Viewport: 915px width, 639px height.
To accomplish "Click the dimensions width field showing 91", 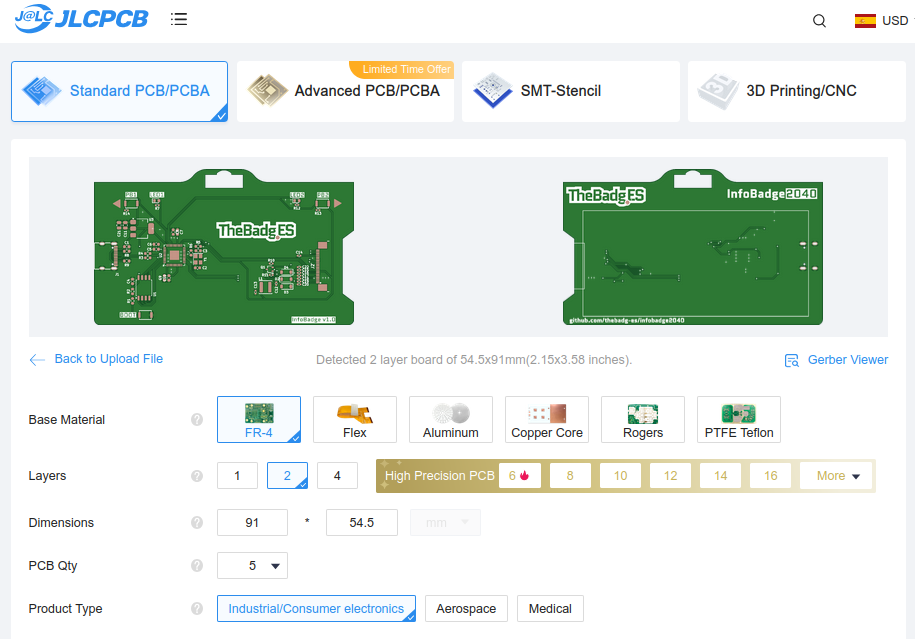I will tap(252, 523).
